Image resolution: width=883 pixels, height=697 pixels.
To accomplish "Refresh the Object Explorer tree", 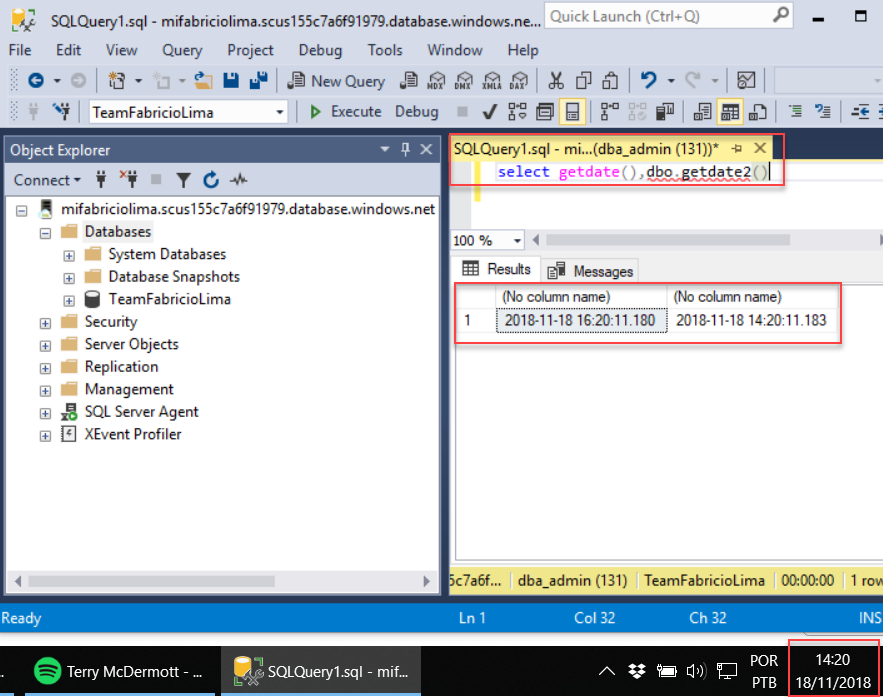I will tap(210, 180).
